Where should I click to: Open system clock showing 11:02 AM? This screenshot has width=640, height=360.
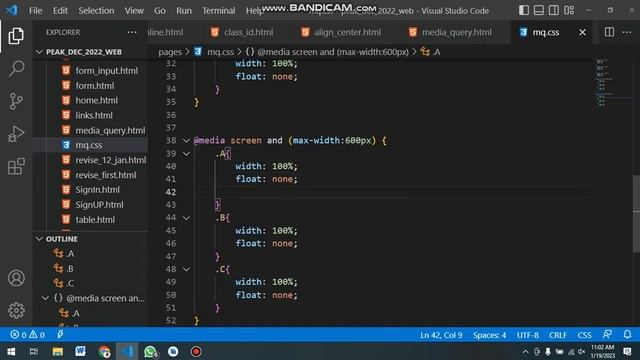(x=602, y=351)
